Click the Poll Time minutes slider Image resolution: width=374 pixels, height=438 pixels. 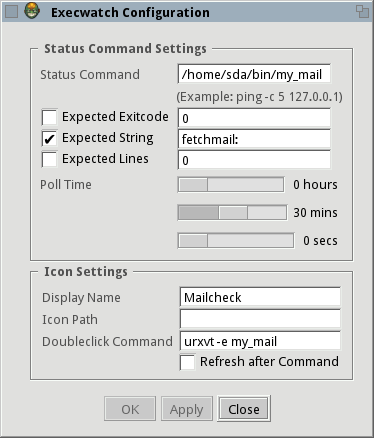tap(232, 213)
